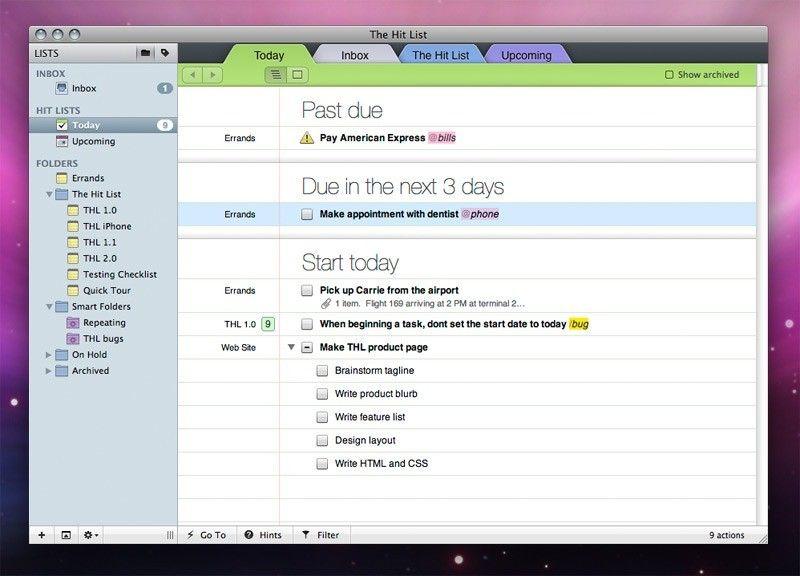Open the gear action menu dropdown
Image resolution: width=800 pixels, height=576 pixels.
pos(91,535)
